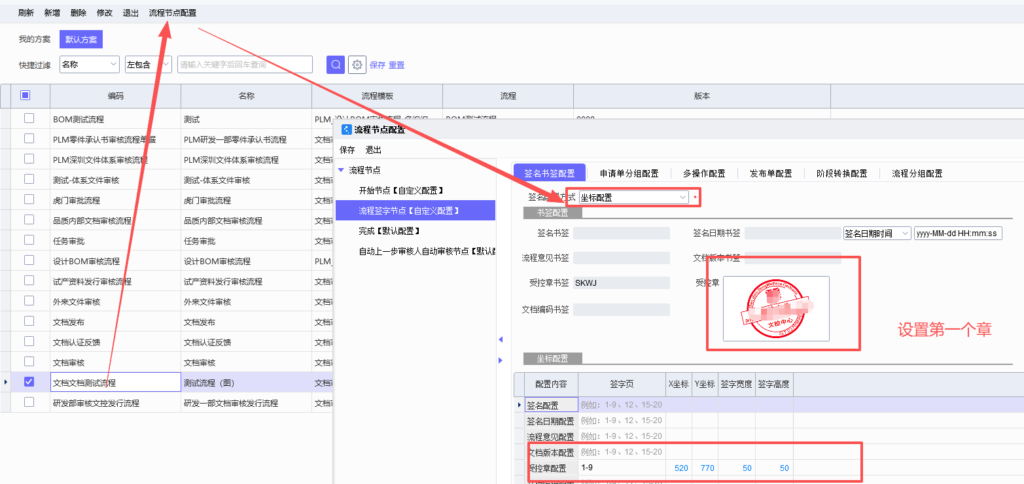The width and height of the screenshot is (1024, 484).
Task: Click the 名称 column header
Action: 246,95
